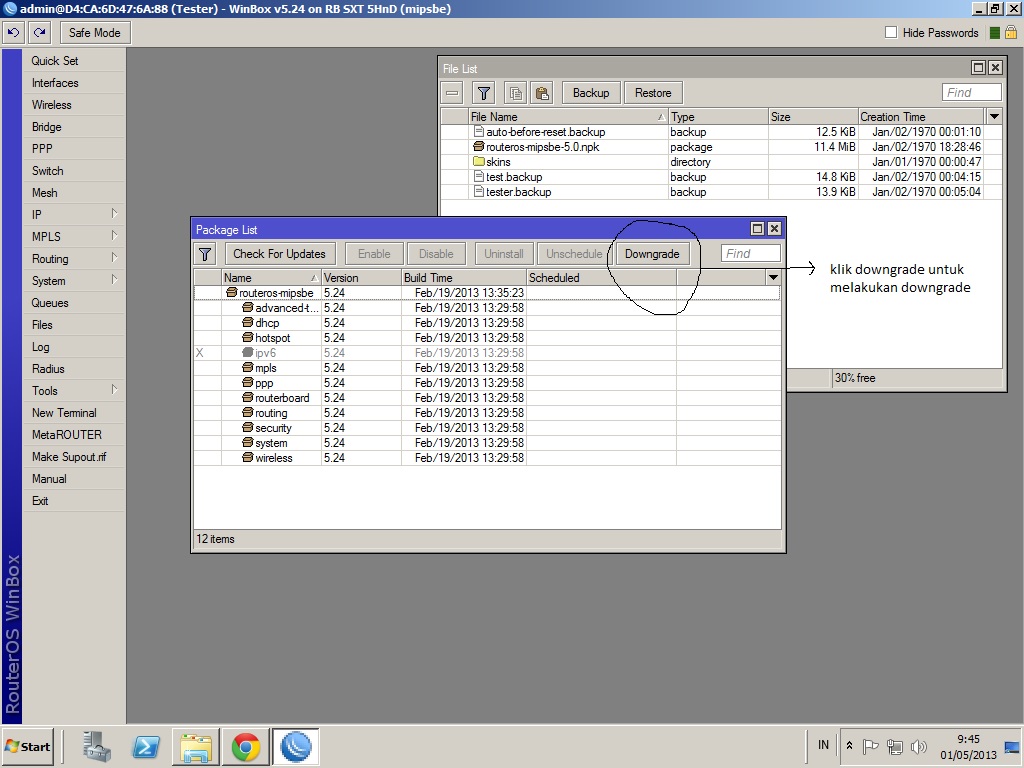Expand IP submenu arrow
This screenshot has height=768, width=1024.
114,214
